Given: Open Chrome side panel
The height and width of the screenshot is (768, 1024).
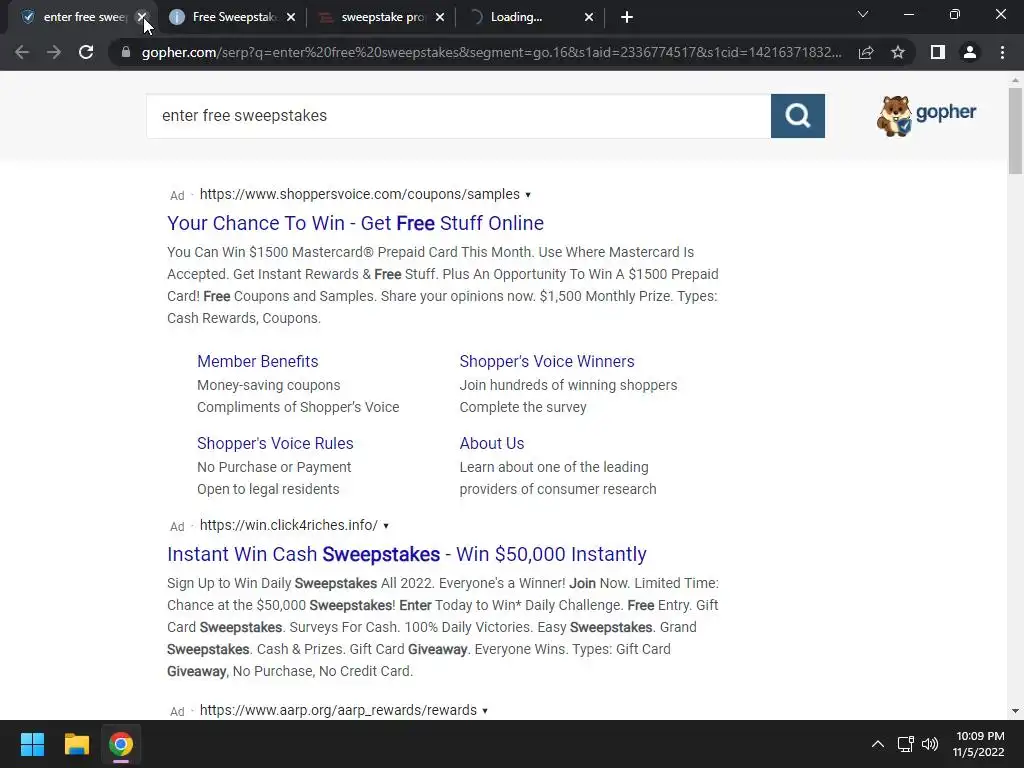Looking at the screenshot, I should pos(938,52).
